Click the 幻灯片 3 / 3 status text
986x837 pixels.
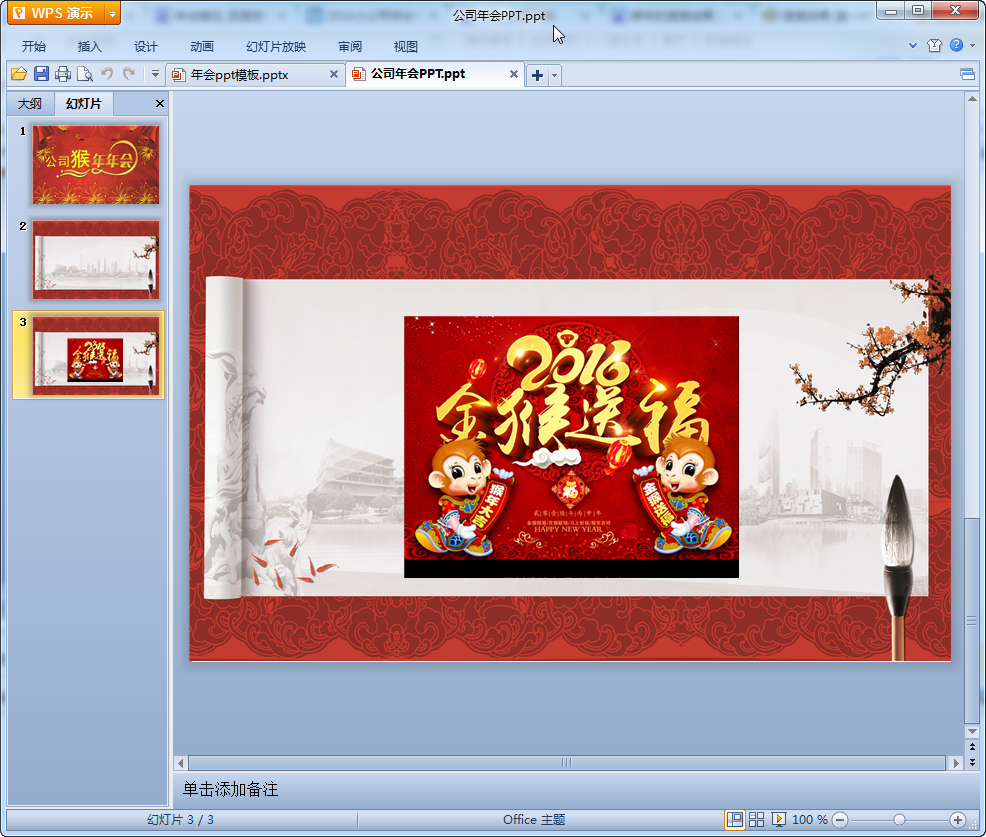(180, 819)
